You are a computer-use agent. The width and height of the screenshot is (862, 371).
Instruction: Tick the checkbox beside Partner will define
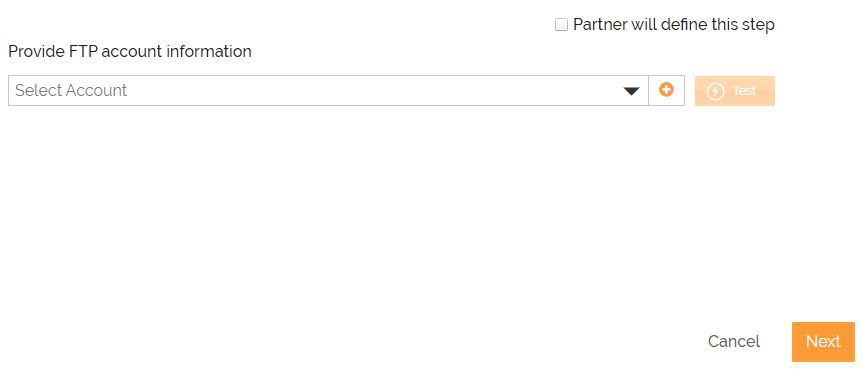(561, 25)
